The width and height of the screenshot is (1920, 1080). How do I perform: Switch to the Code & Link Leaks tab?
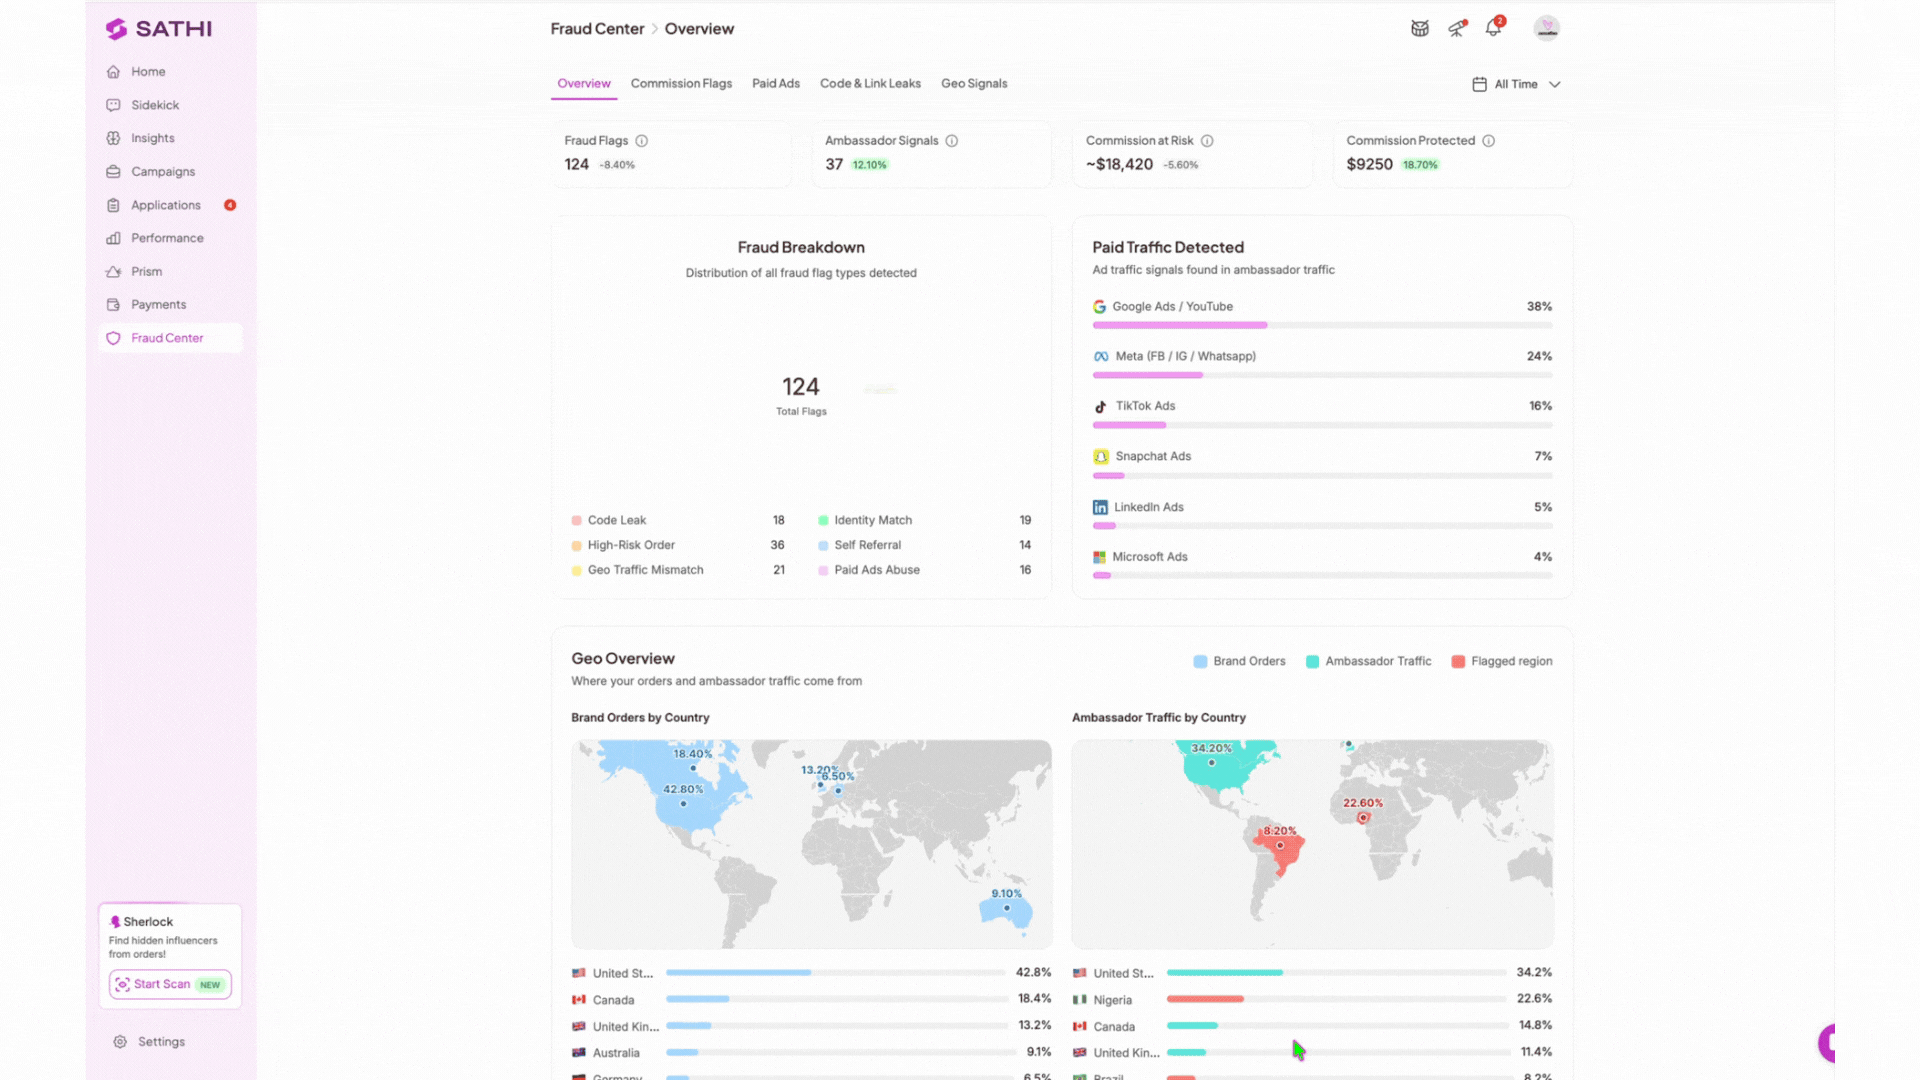click(x=870, y=84)
